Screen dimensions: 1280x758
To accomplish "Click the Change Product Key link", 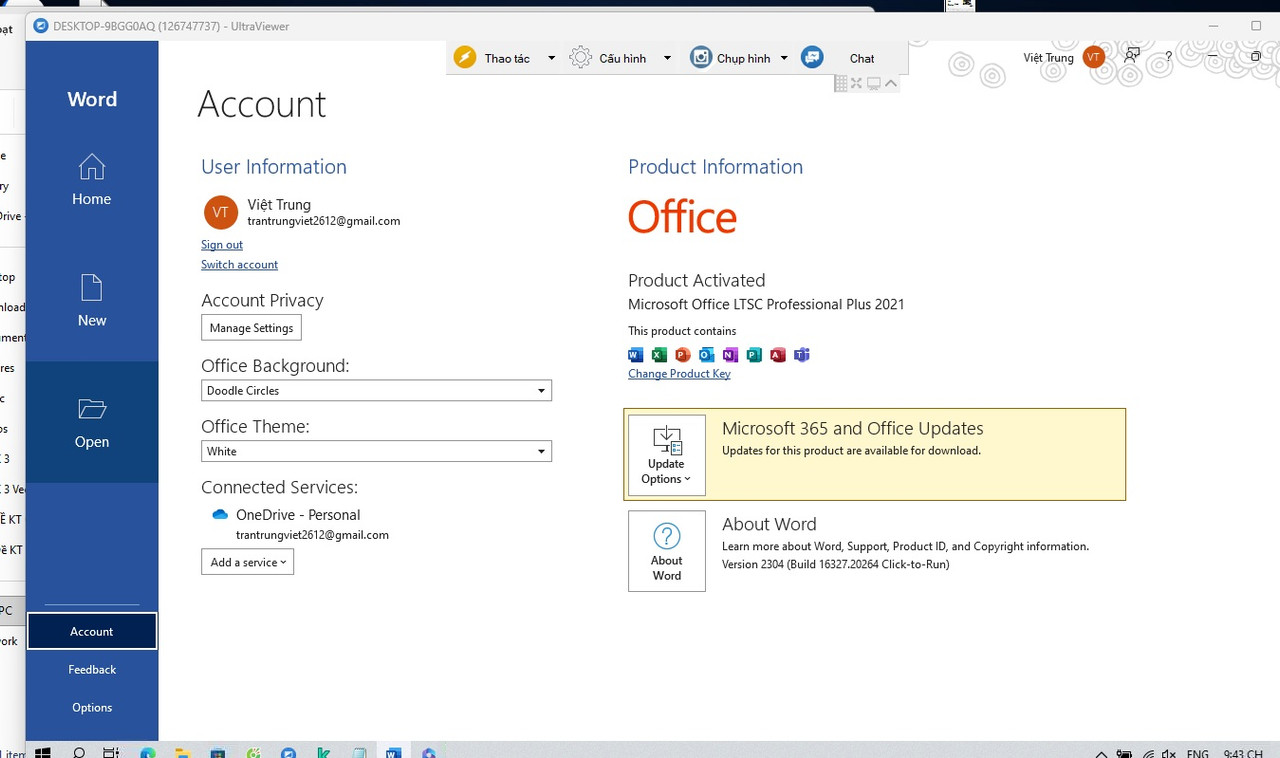I will (679, 374).
